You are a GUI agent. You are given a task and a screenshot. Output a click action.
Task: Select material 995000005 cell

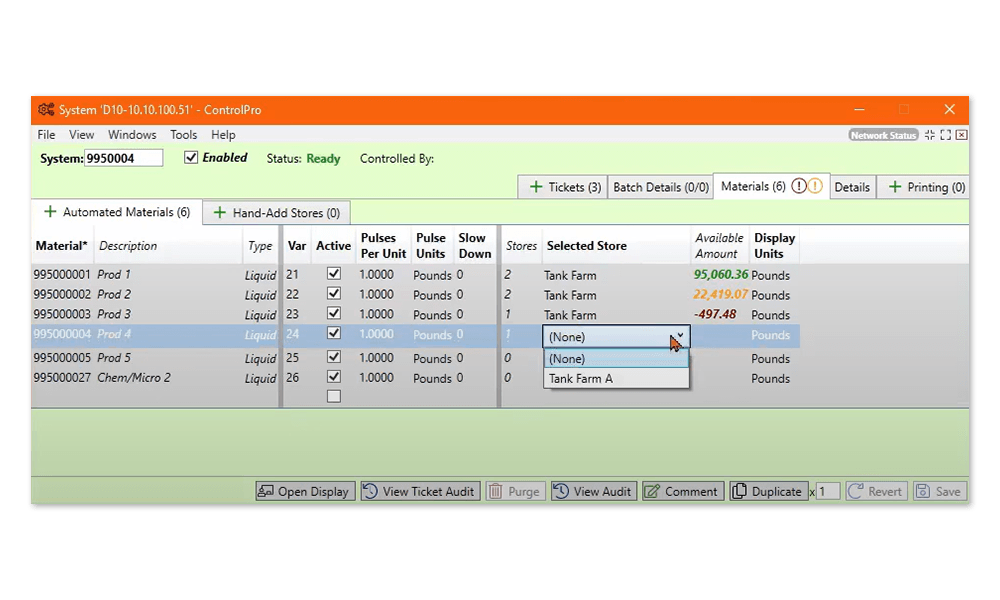62,358
